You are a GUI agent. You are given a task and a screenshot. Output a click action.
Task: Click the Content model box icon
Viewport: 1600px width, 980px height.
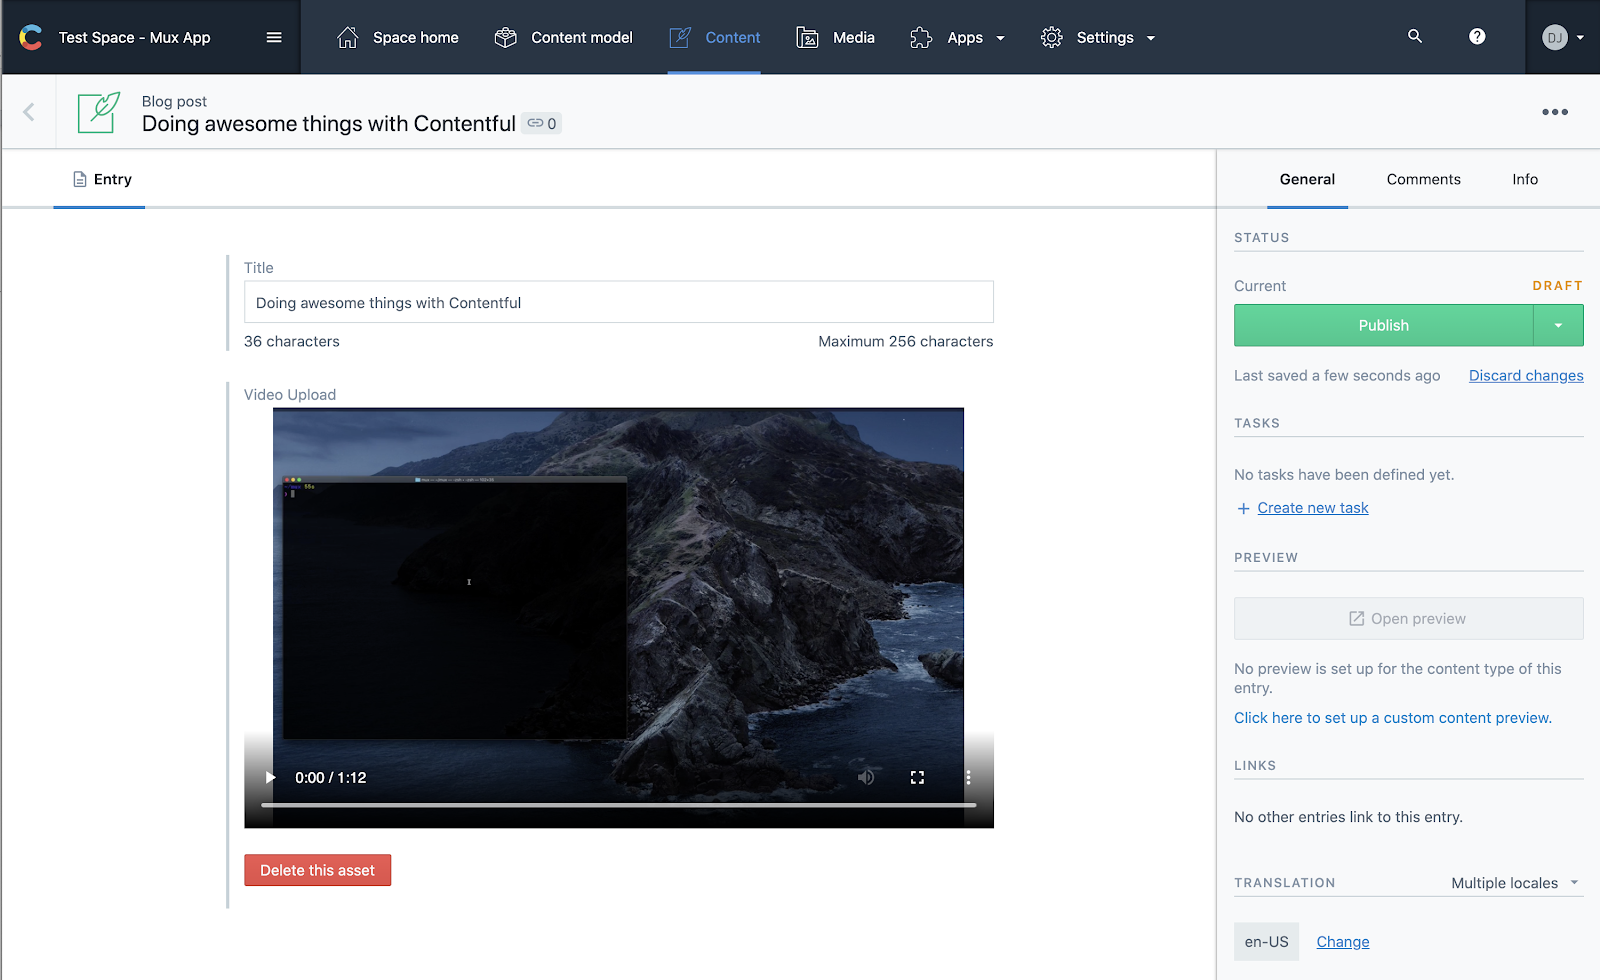[x=506, y=37]
